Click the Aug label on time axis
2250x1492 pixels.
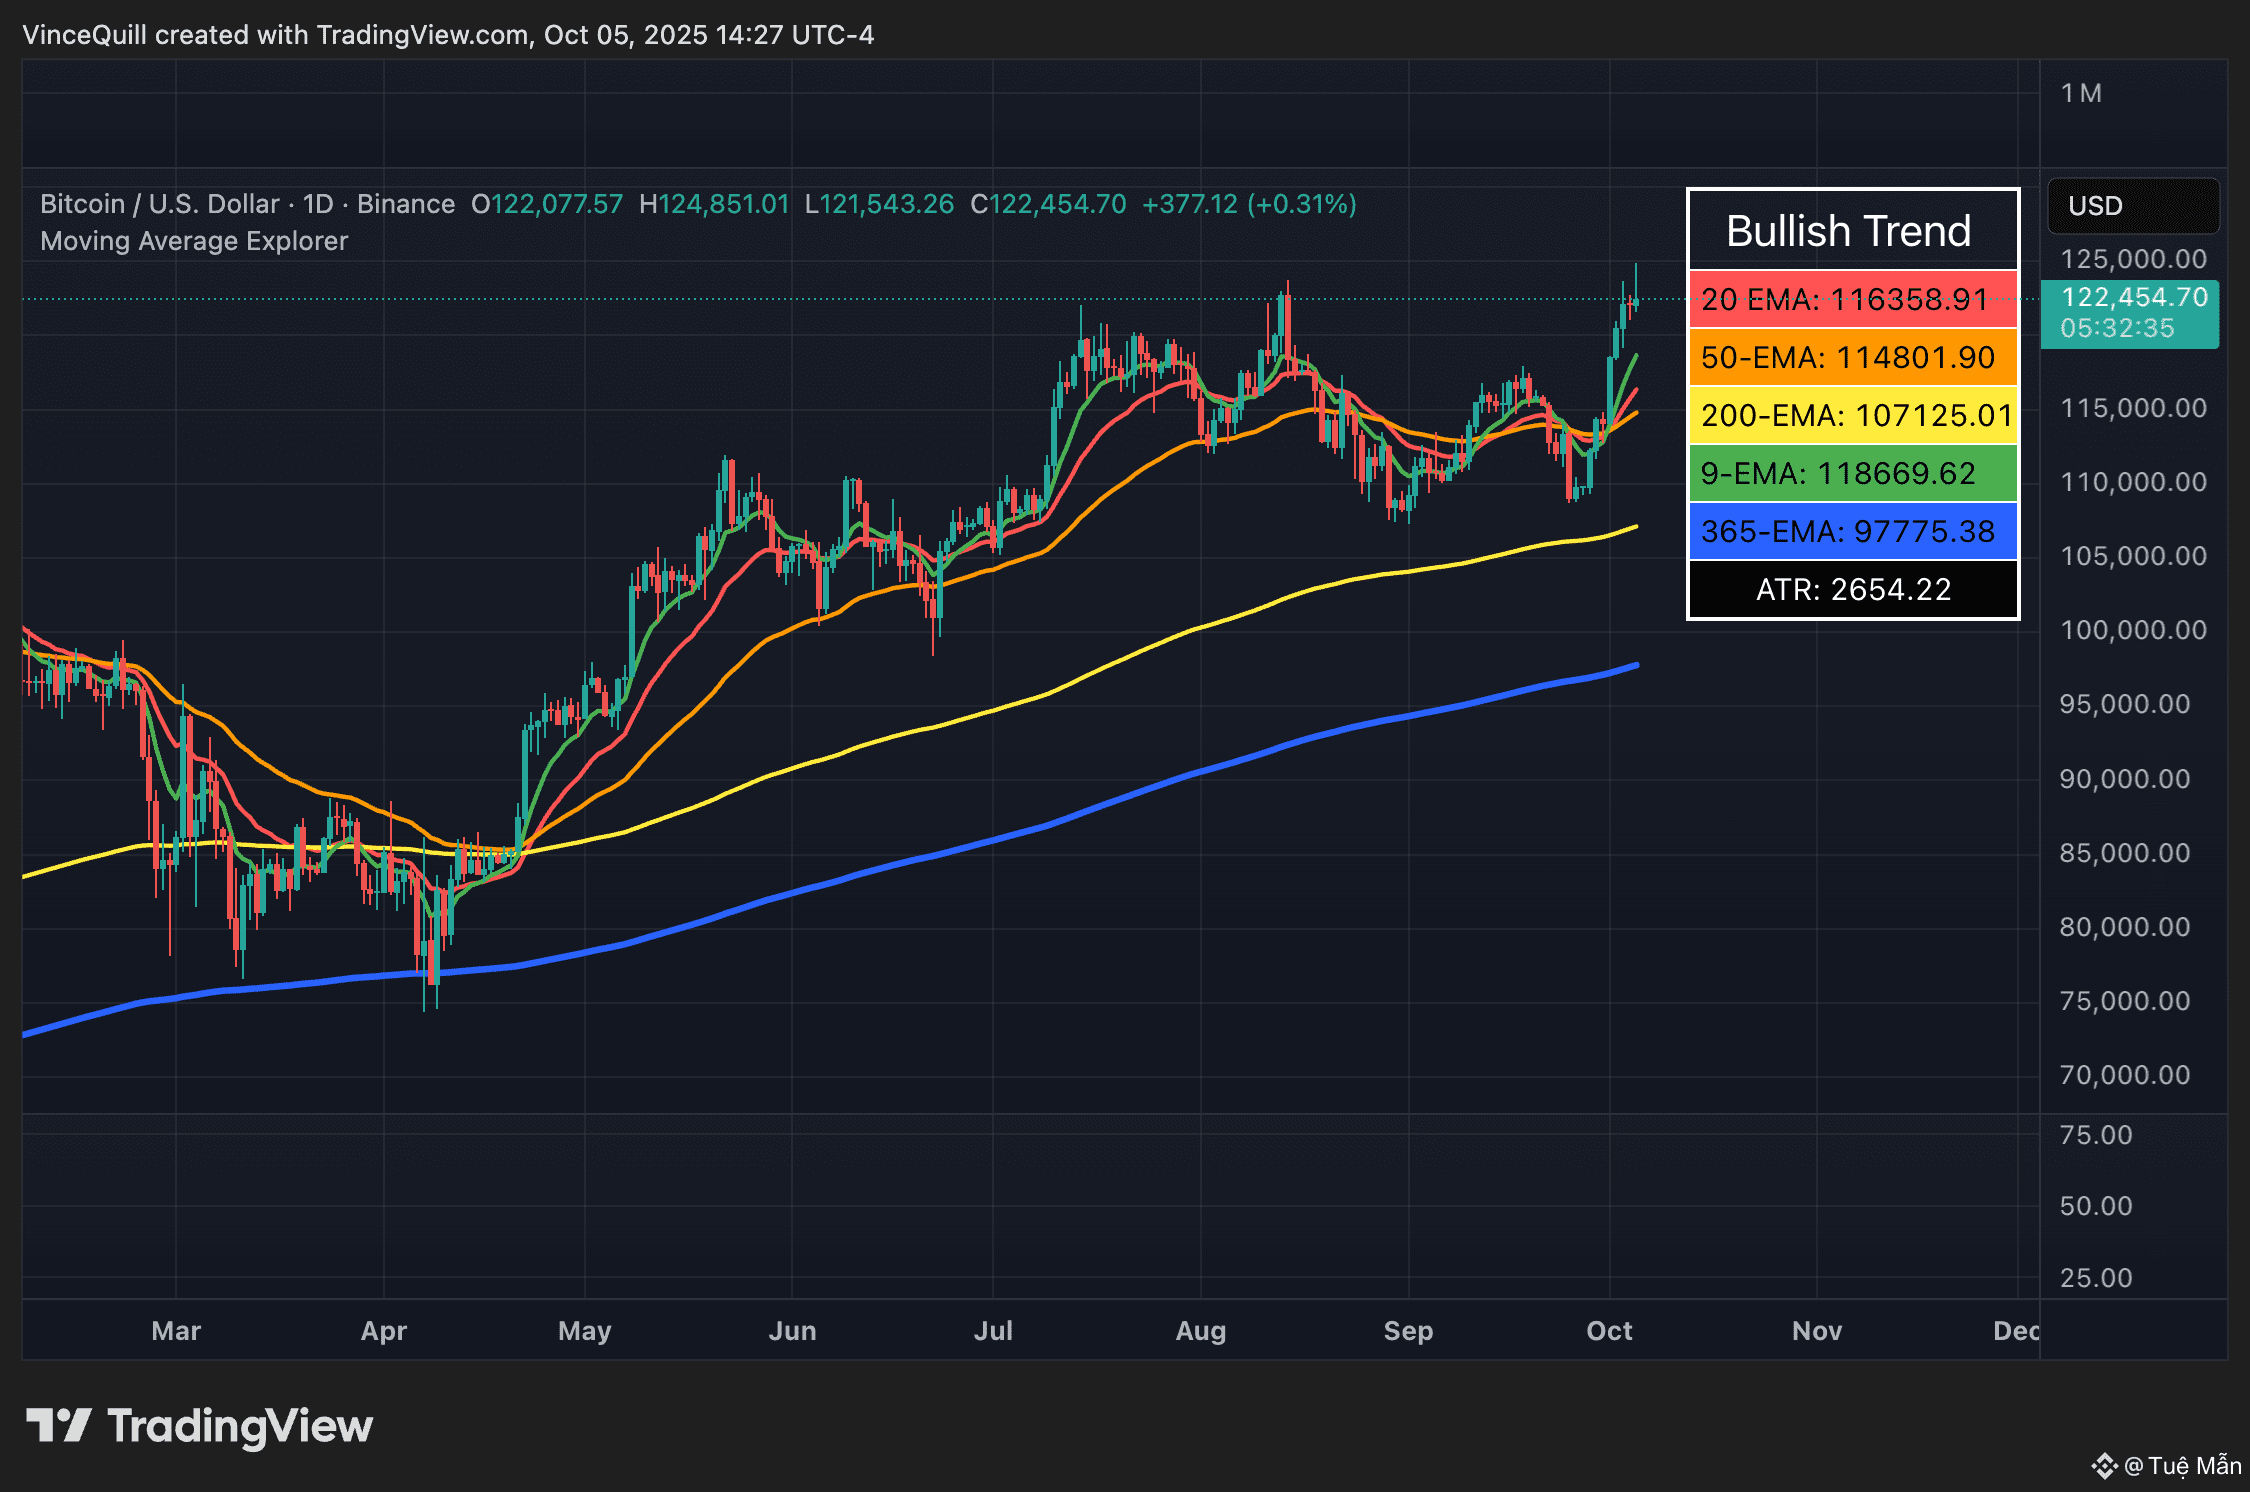pos(1200,1331)
